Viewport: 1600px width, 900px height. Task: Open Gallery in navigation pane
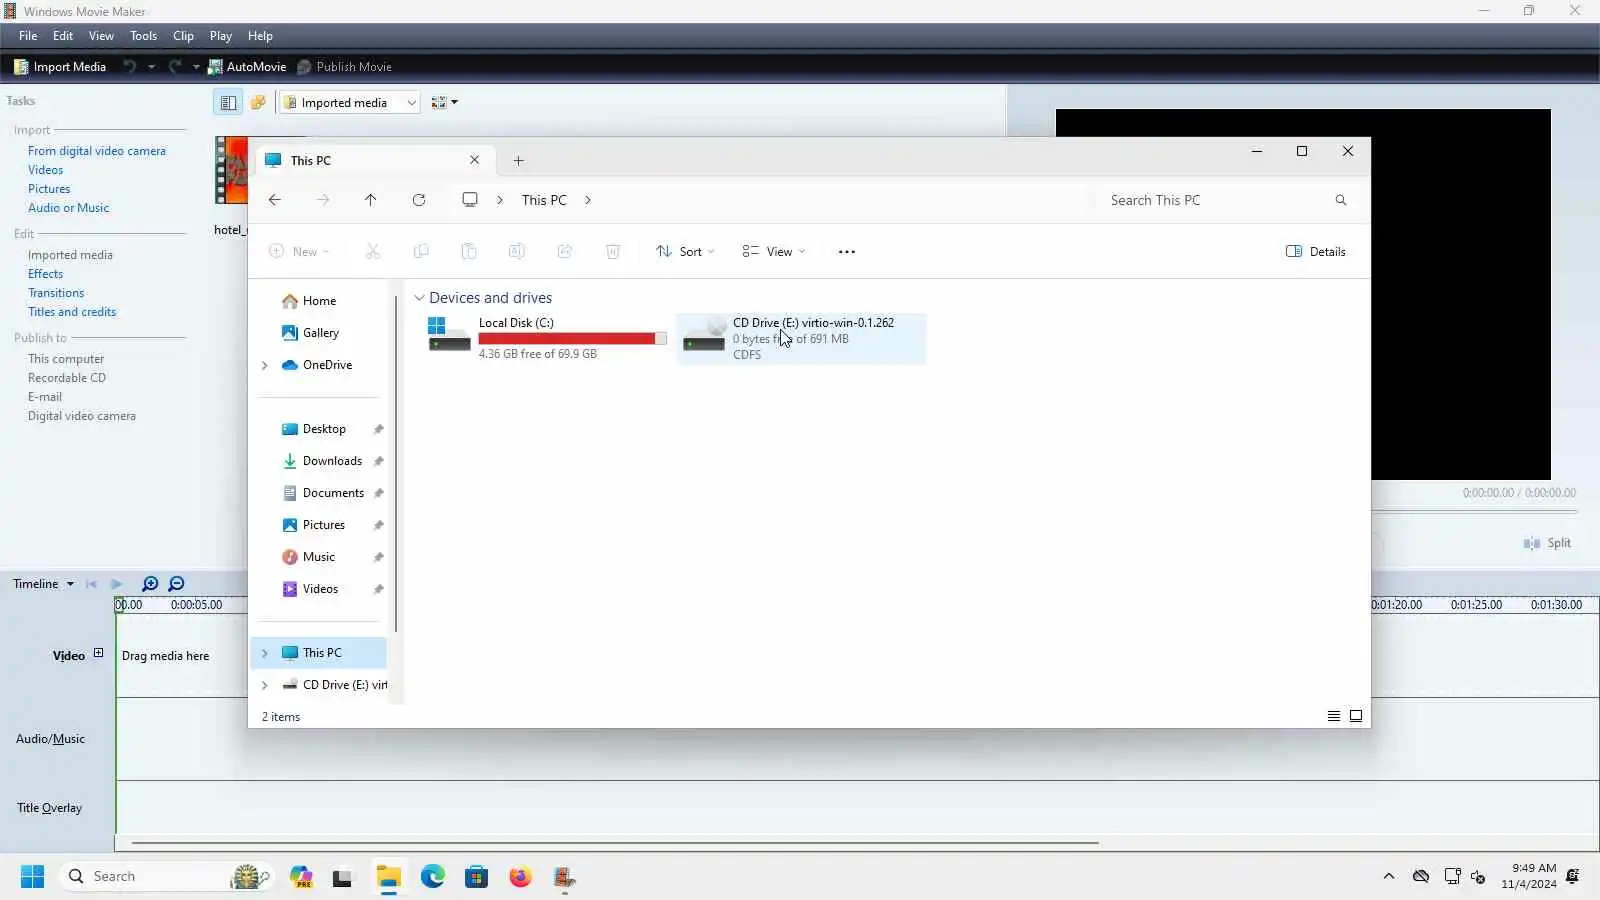point(320,333)
